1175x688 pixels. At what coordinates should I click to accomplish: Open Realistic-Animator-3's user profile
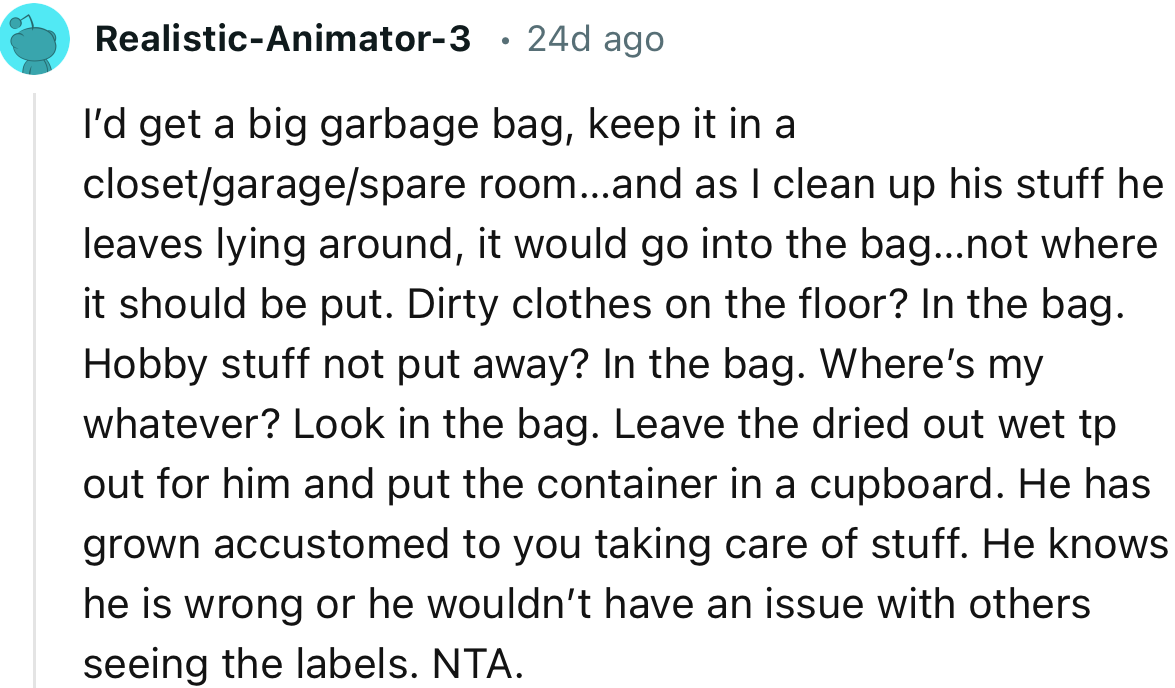[283, 40]
